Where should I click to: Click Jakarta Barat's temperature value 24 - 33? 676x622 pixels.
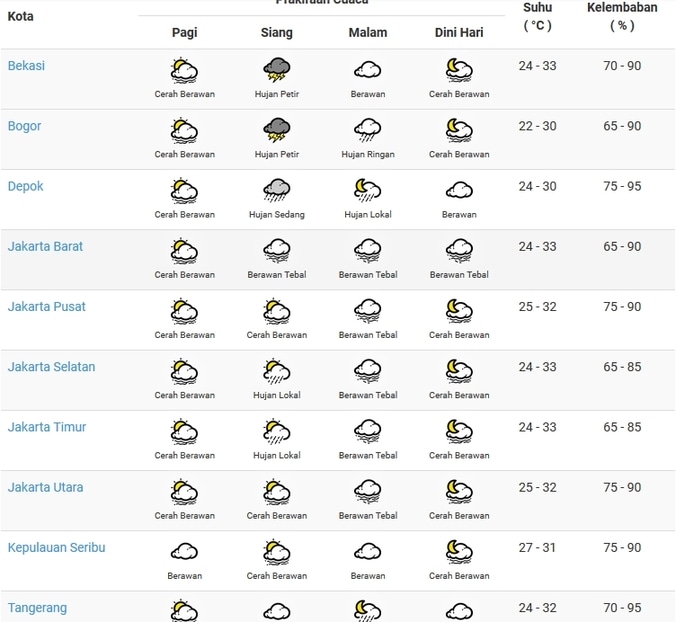click(x=538, y=247)
